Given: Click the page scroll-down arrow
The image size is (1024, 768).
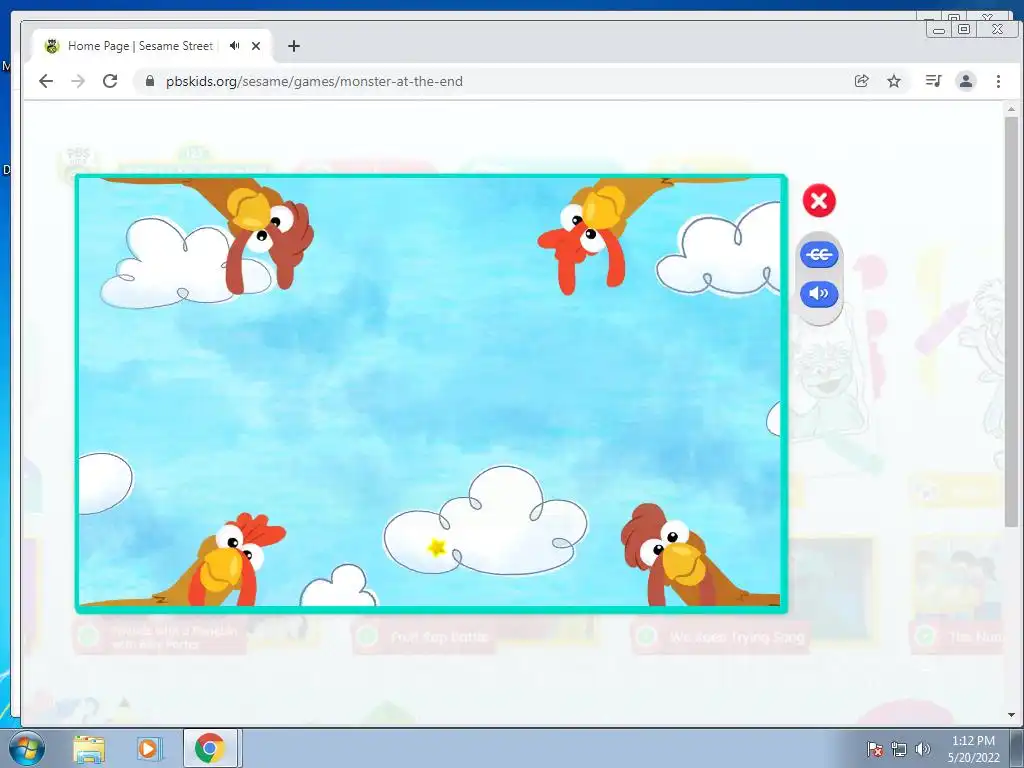Looking at the screenshot, I should pos(1011,715).
